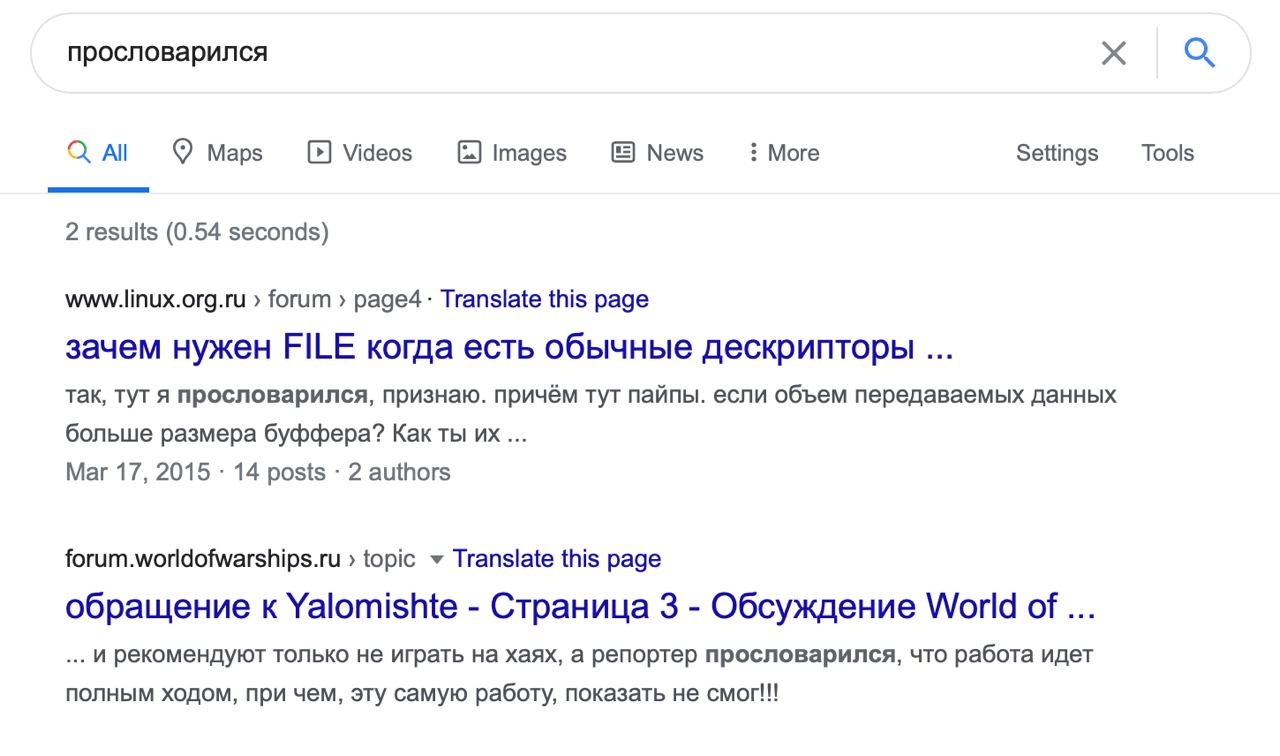Image resolution: width=1280 pixels, height=756 pixels.
Task: Click snippet text 'так, тут я прословарился'
Action: [x=217, y=396]
